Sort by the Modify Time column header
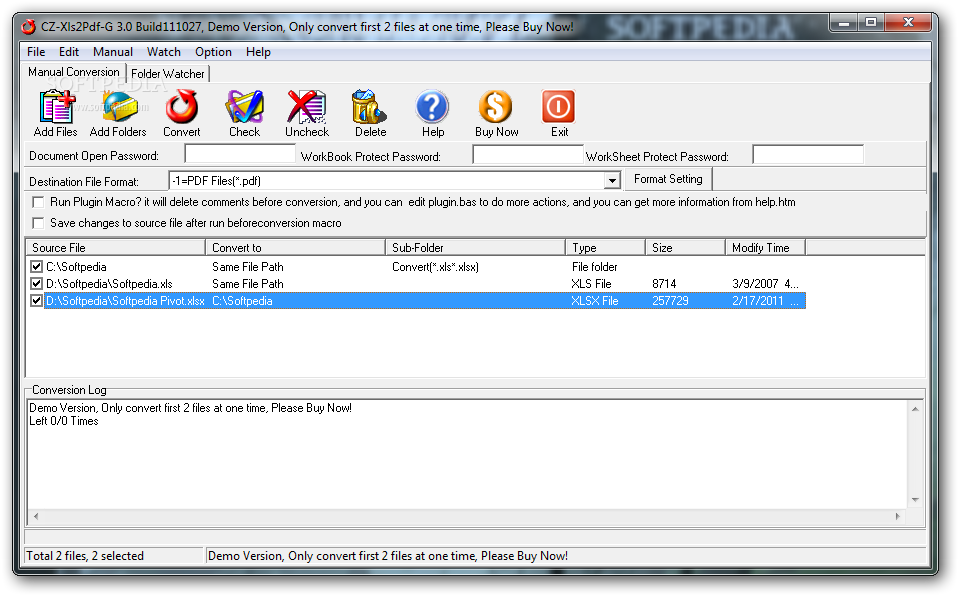The width and height of the screenshot is (959, 596). pos(766,248)
